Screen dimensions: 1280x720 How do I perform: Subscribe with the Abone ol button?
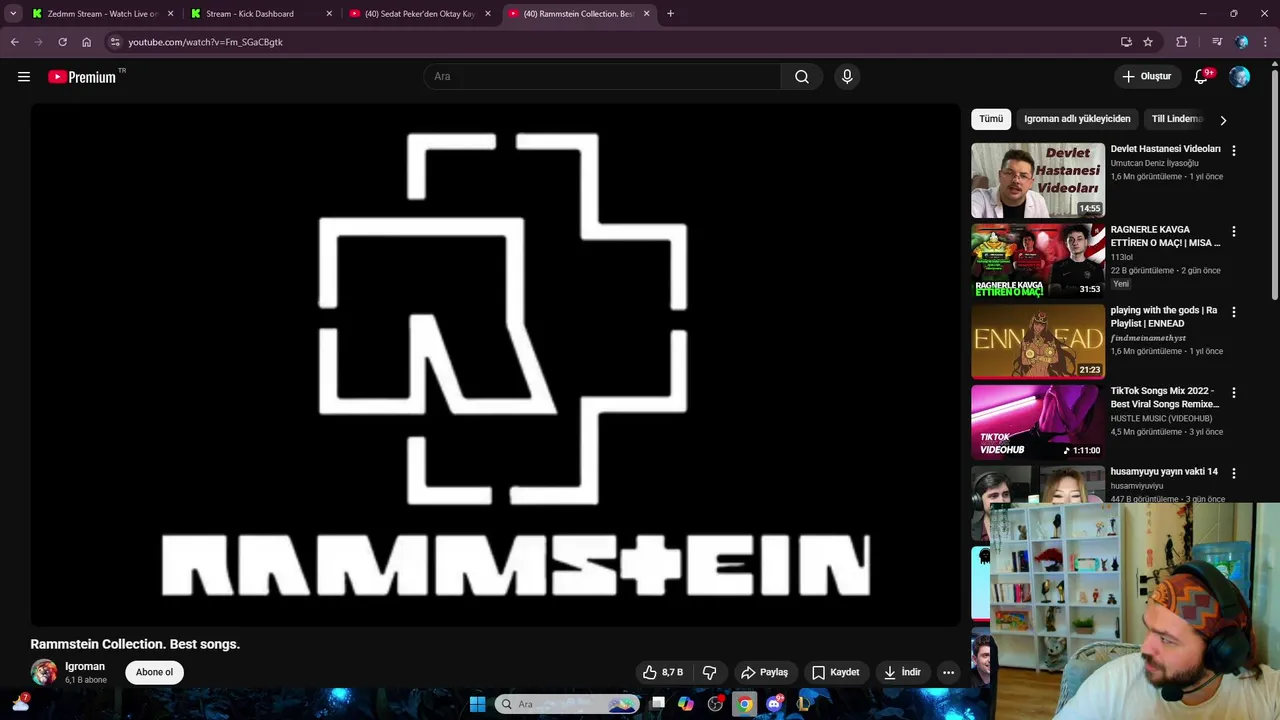pos(154,672)
